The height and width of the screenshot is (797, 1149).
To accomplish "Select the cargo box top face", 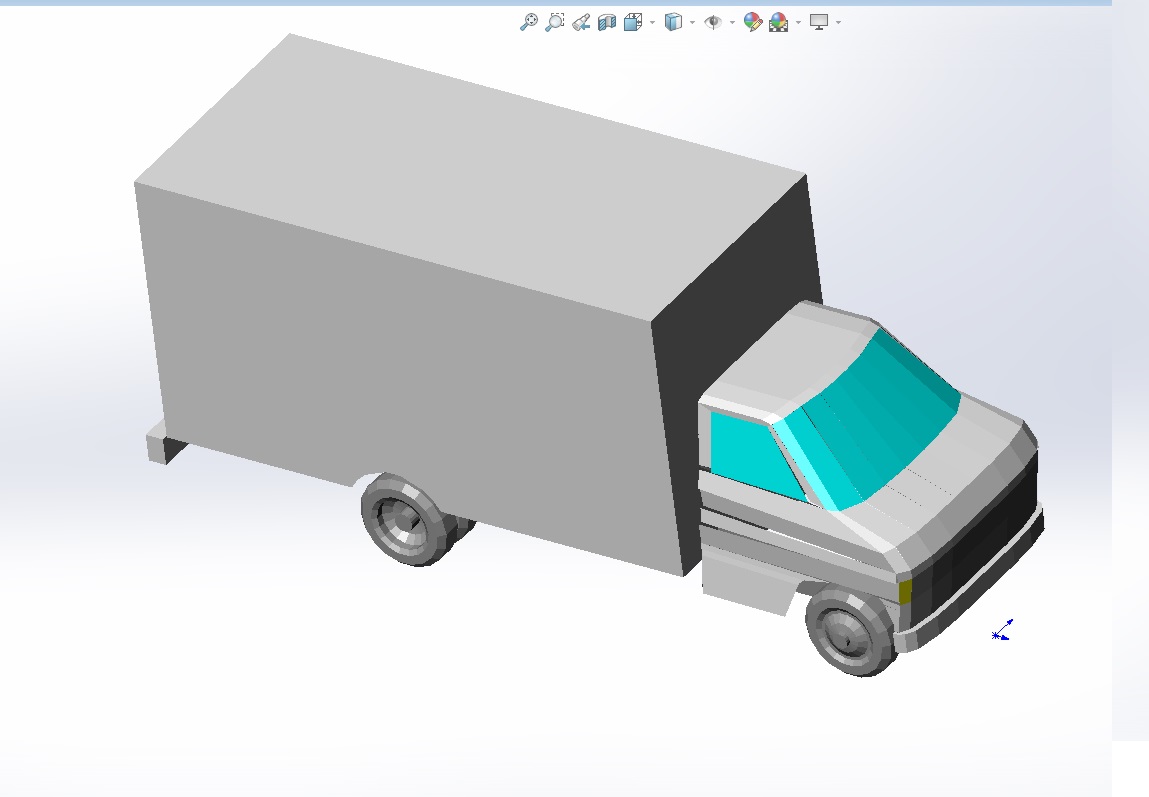I will (x=469, y=176).
